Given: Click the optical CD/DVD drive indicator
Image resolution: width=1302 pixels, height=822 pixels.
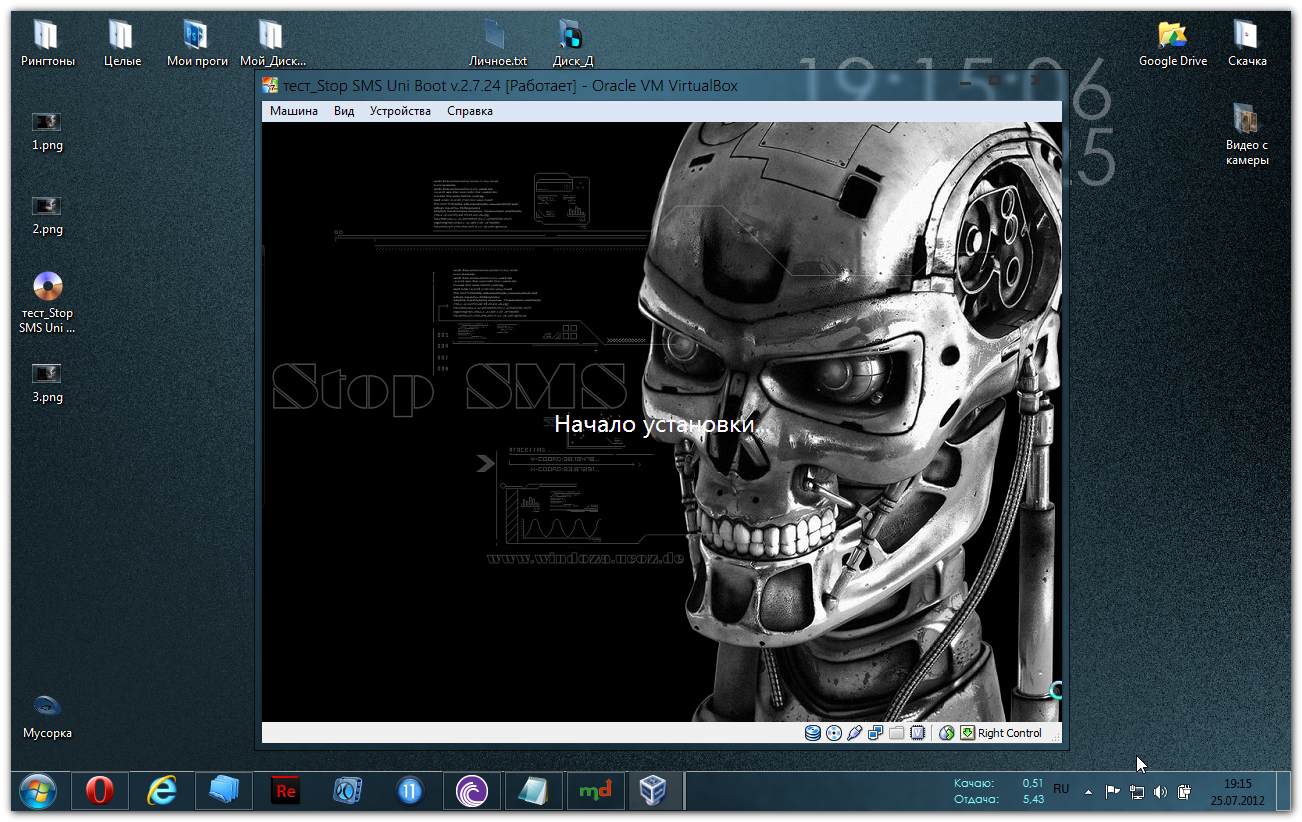Looking at the screenshot, I should coord(833,733).
